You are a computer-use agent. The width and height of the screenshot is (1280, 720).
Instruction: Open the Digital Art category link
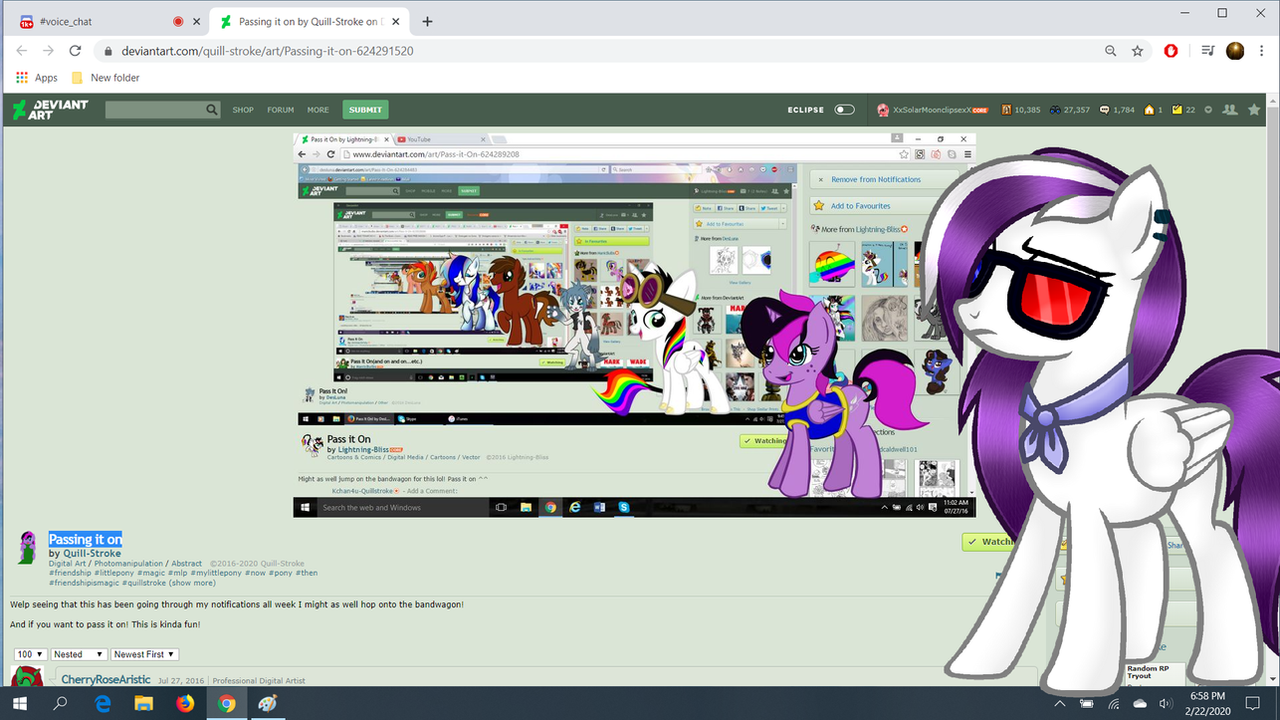click(x=69, y=563)
